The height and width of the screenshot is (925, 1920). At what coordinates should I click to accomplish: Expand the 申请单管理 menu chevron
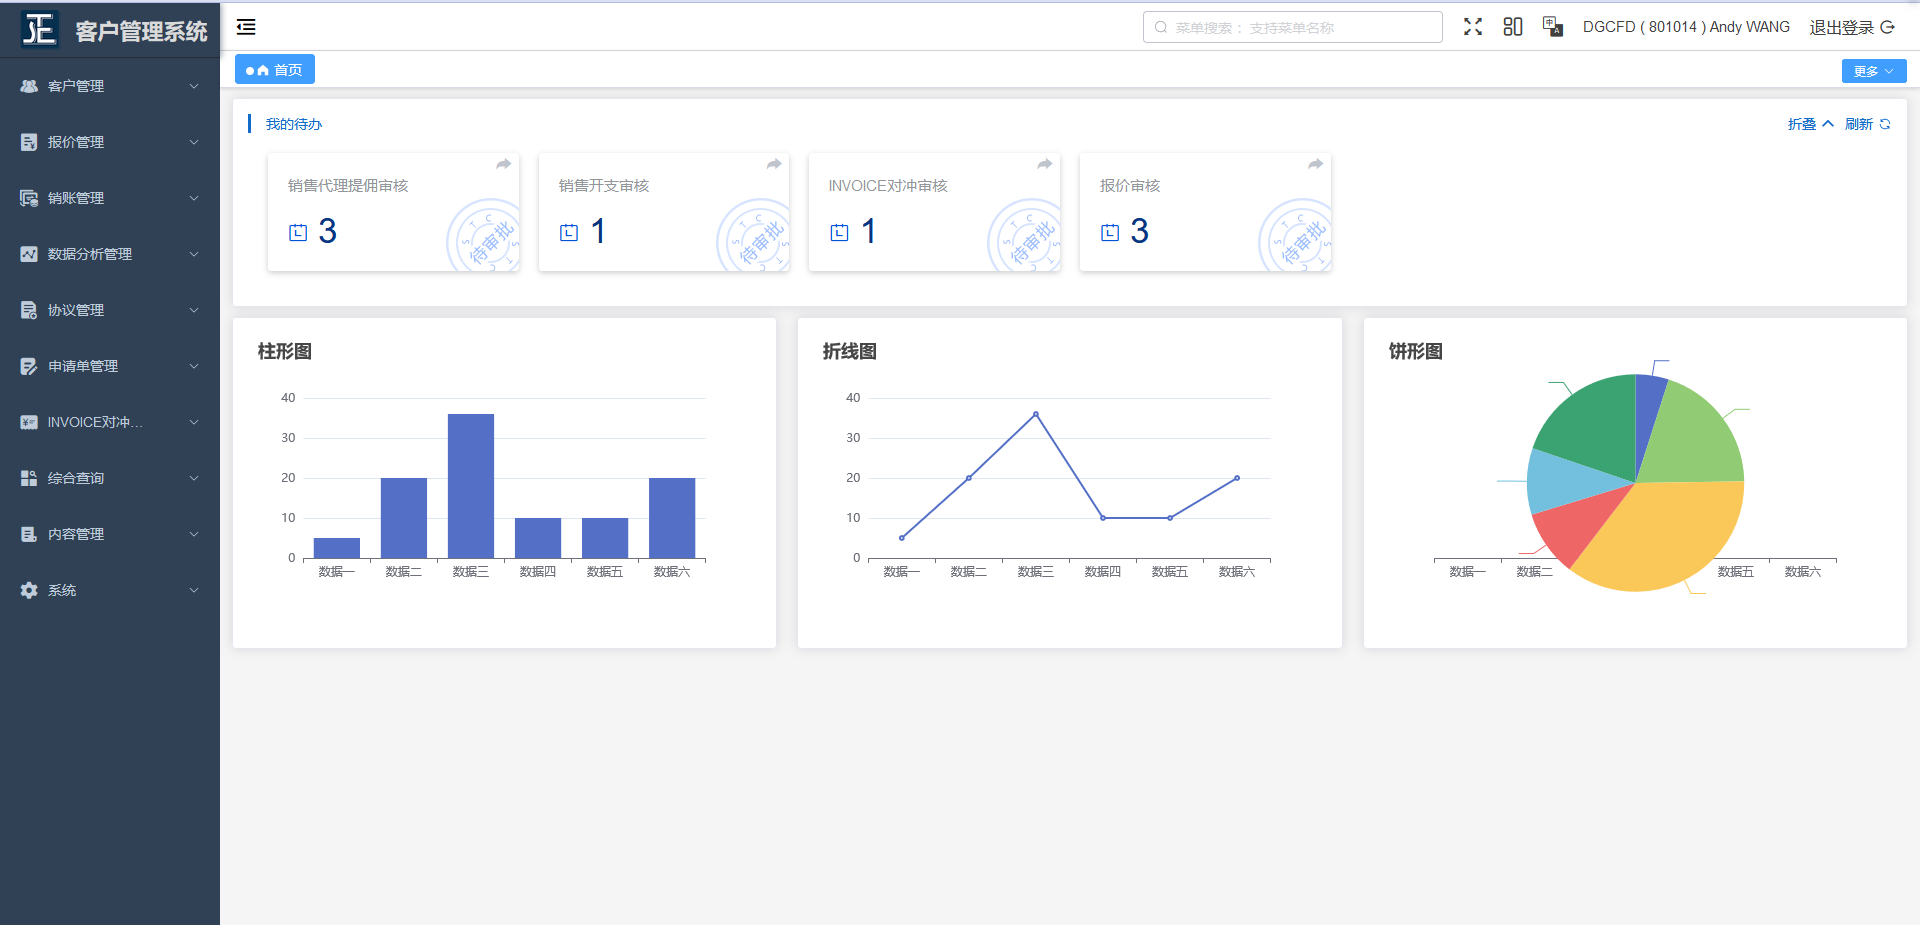pyautogui.click(x=194, y=366)
